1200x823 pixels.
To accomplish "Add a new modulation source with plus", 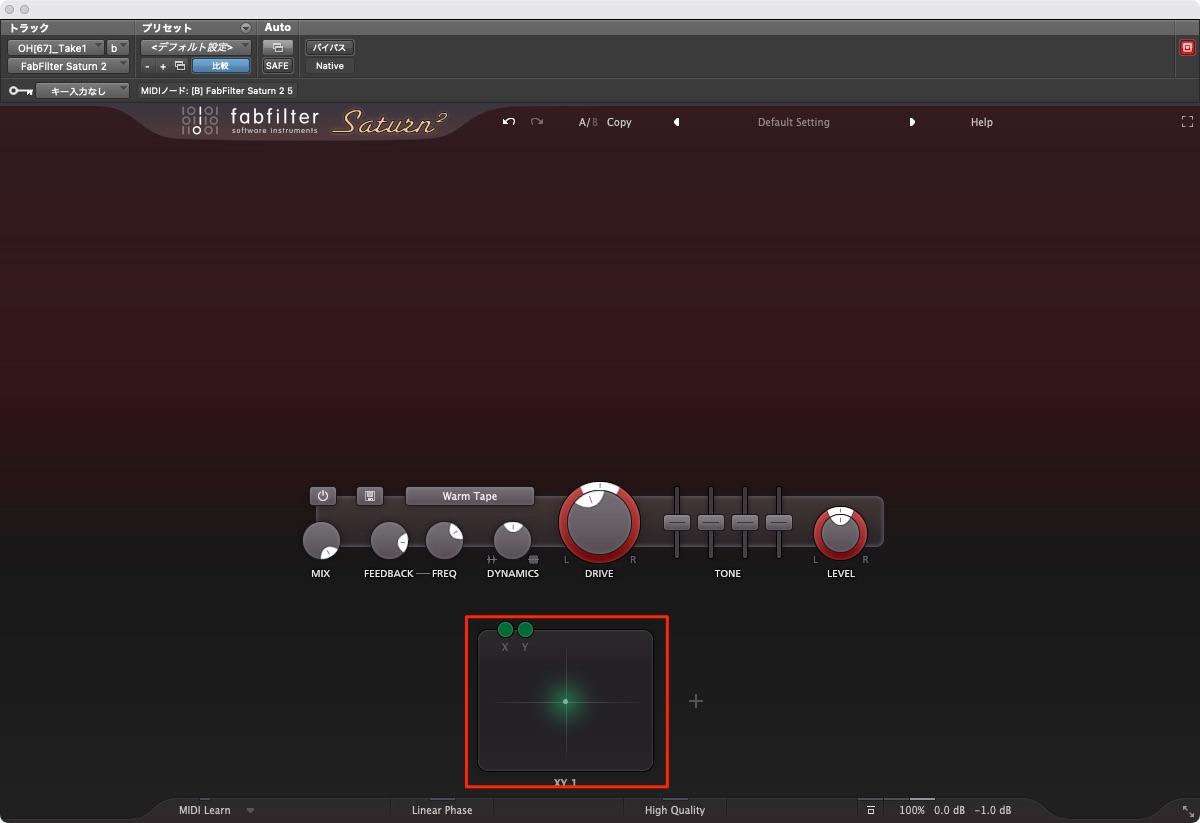I will pos(696,701).
